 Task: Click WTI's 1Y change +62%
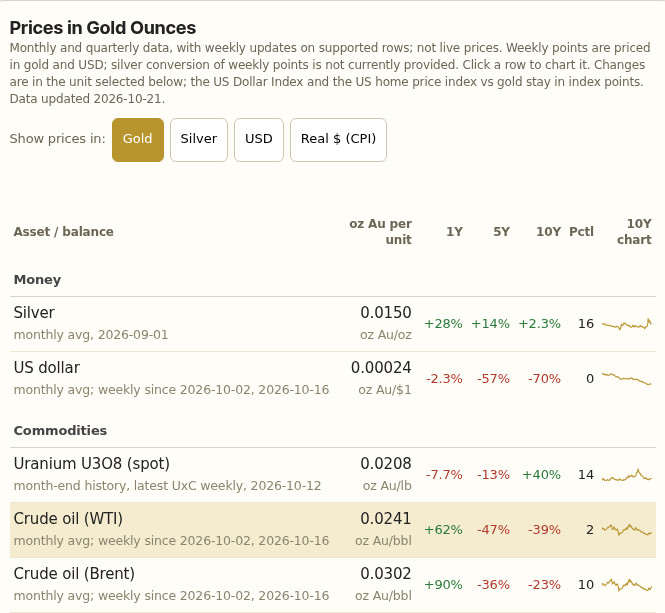pos(443,530)
